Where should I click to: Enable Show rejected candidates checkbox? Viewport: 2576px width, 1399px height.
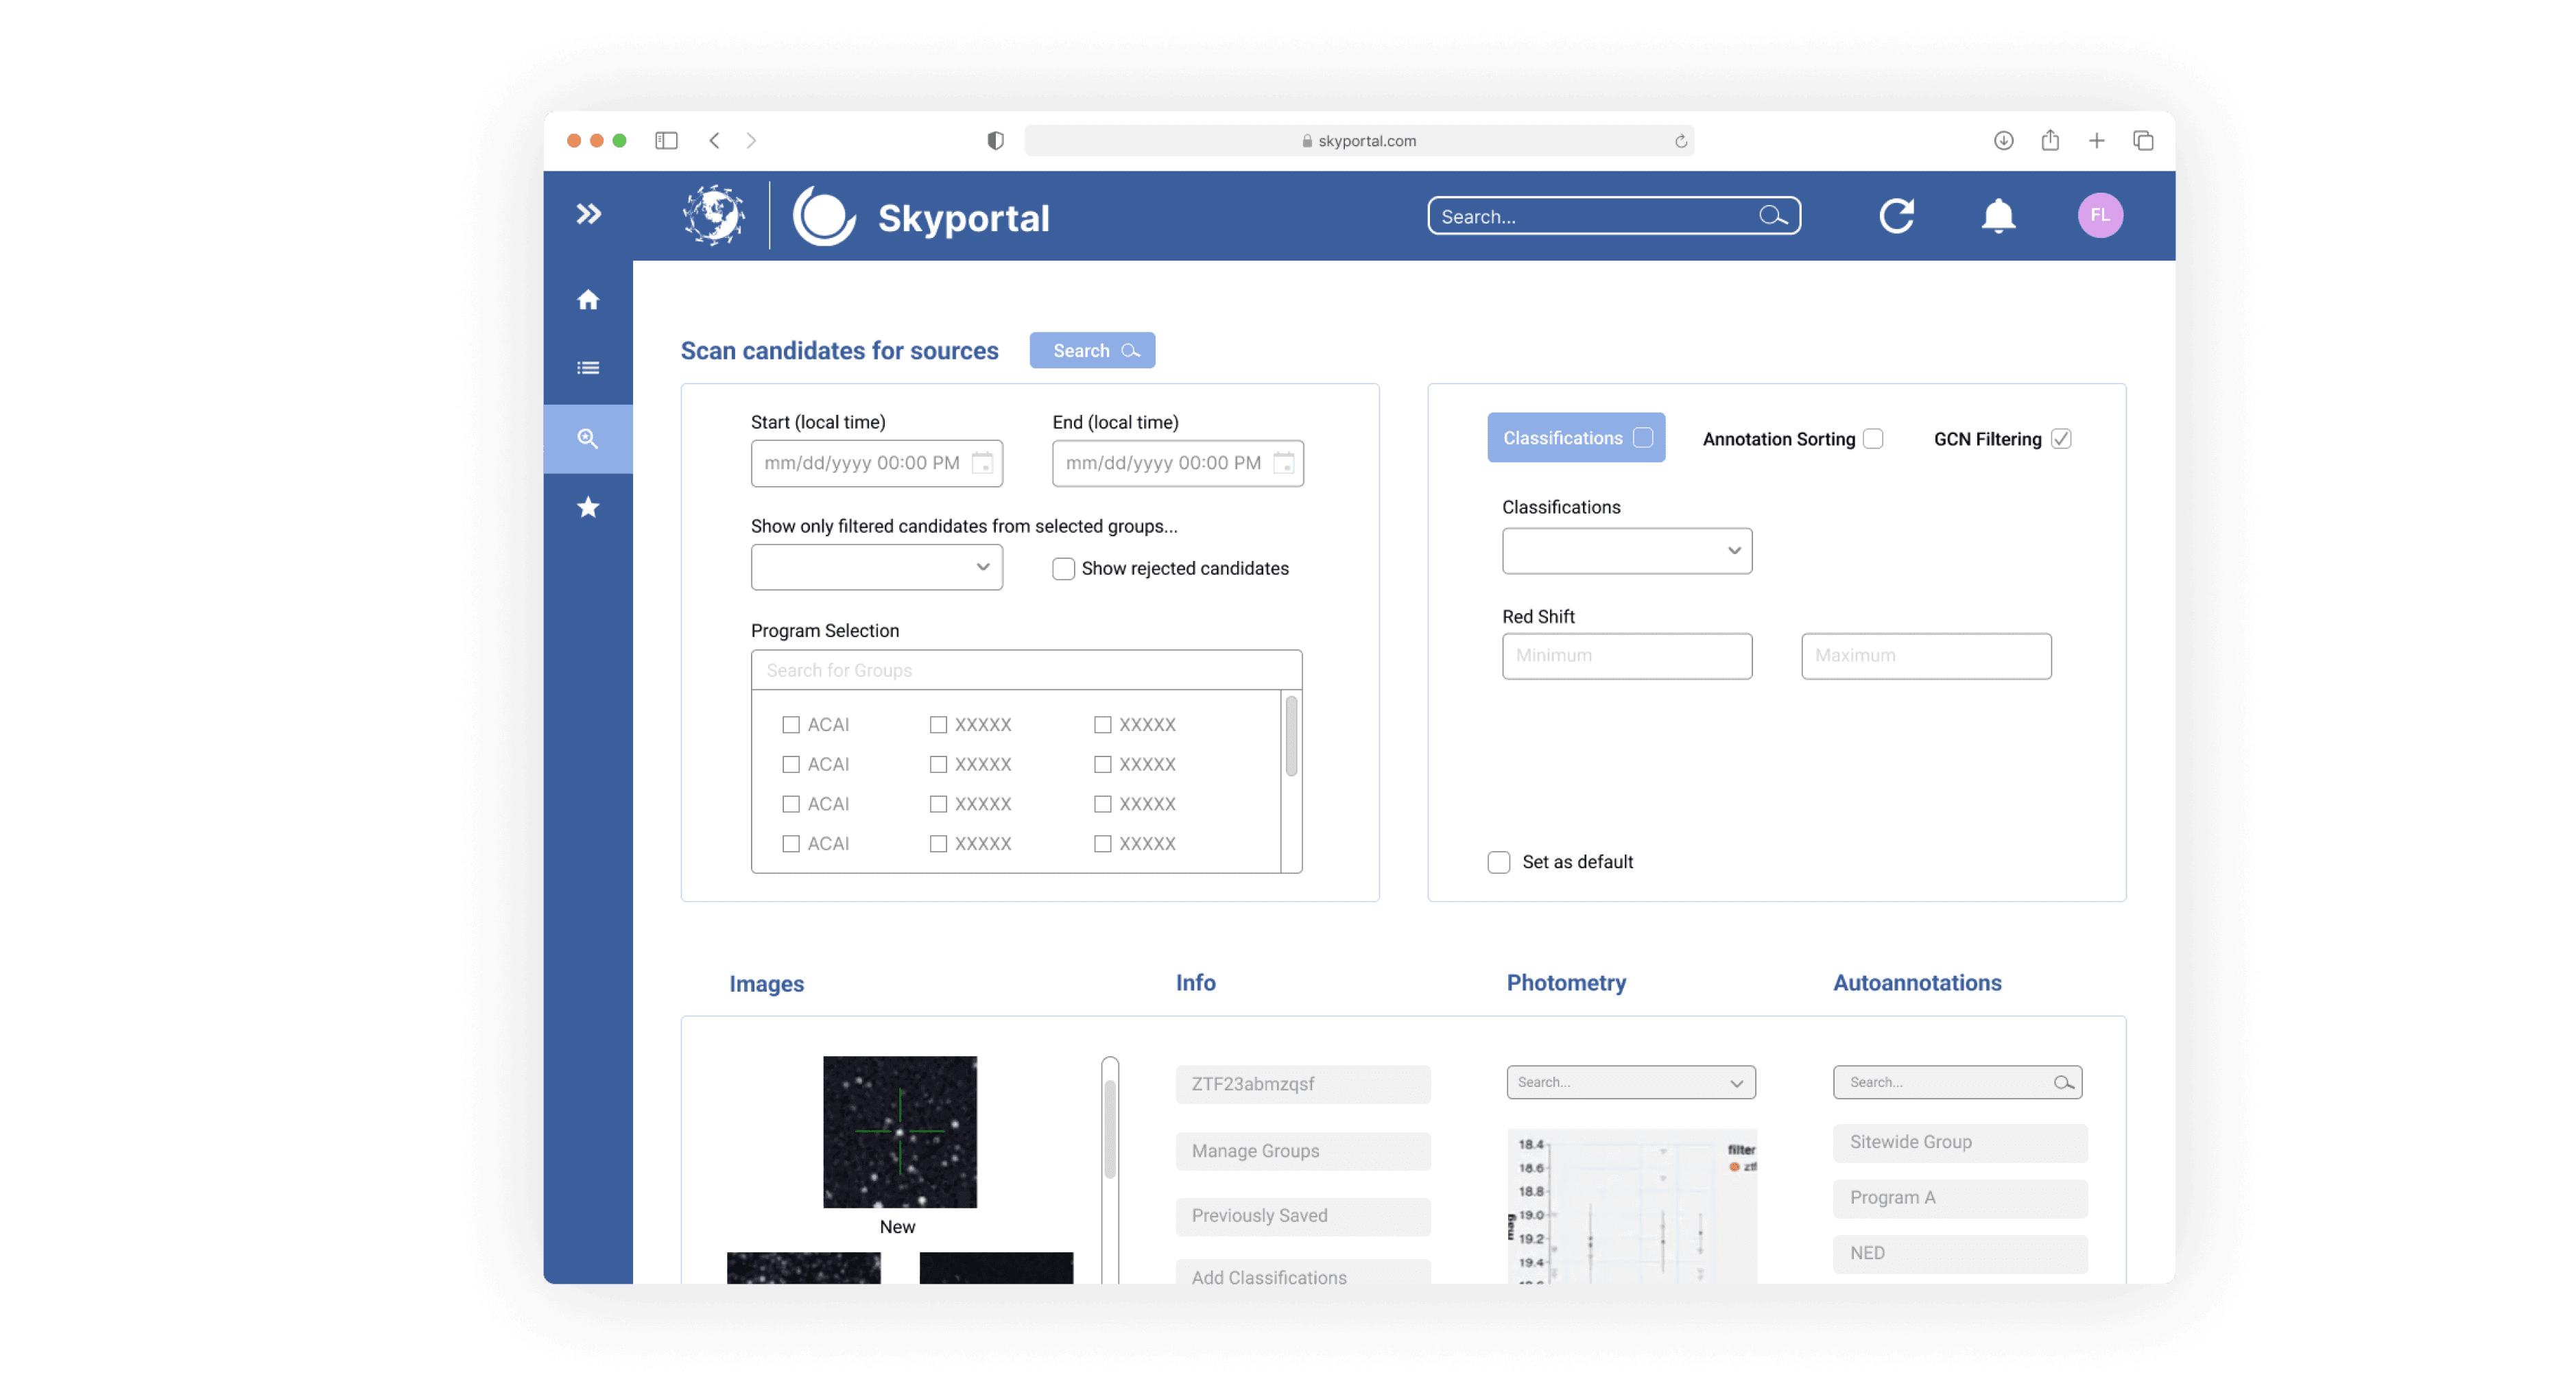[x=1063, y=569]
